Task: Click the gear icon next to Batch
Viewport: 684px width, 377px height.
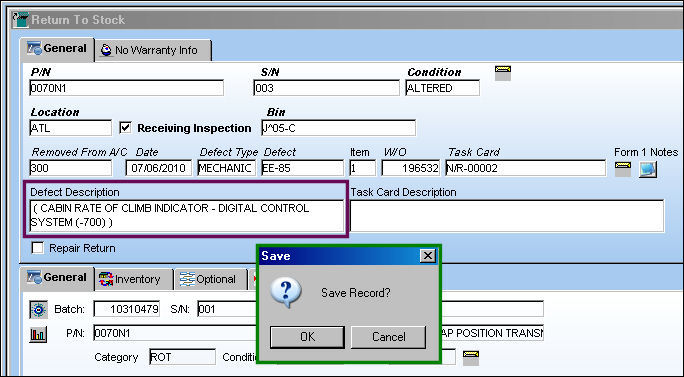Action: pos(38,309)
